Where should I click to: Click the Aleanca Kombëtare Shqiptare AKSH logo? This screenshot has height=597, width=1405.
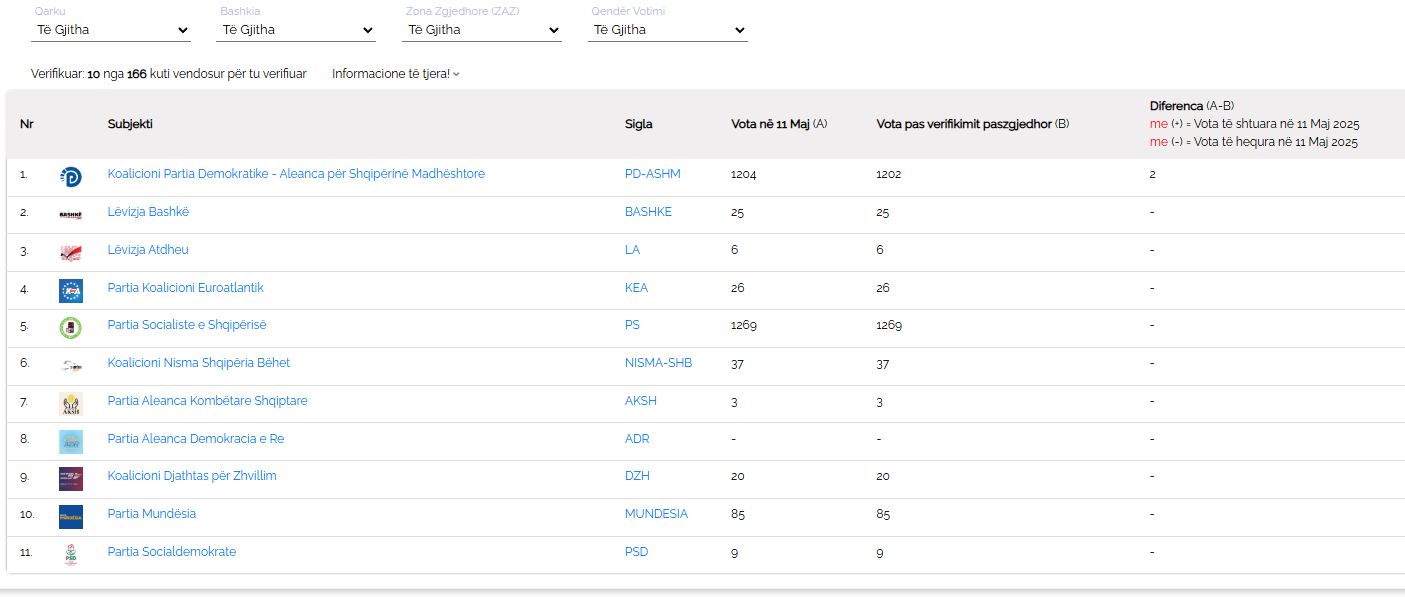point(71,404)
